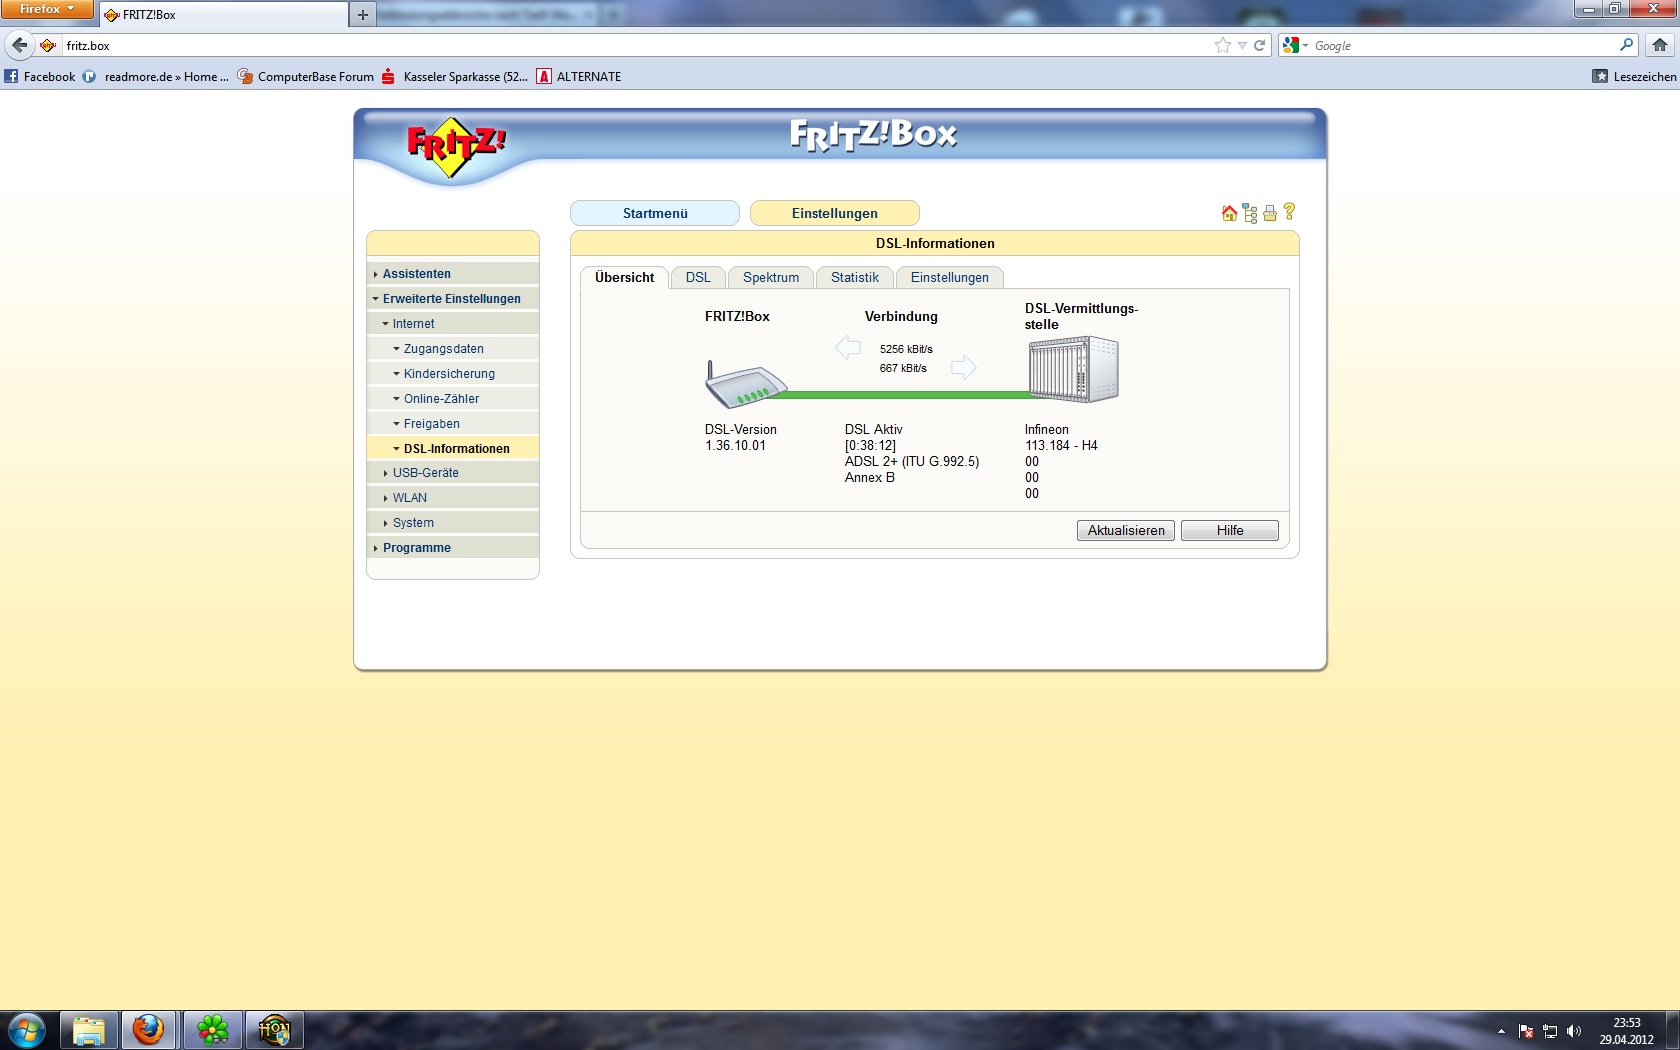Collapse Erweiterte Einstellungen section
The height and width of the screenshot is (1050, 1680).
click(453, 298)
